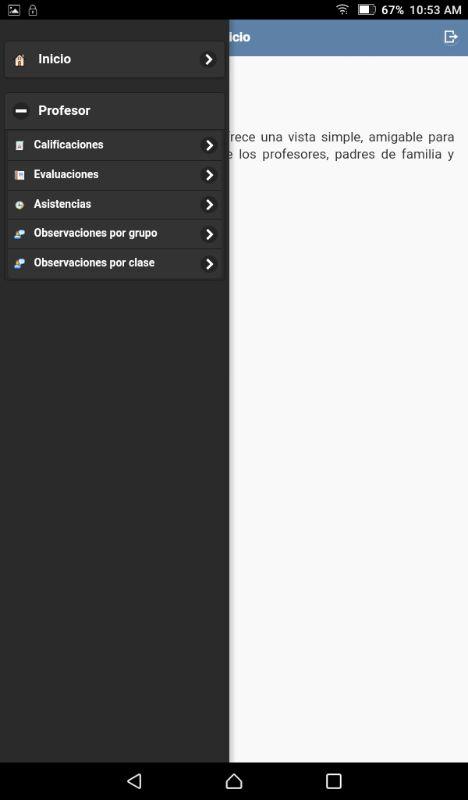The image size is (468, 800).
Task: Open the Evaluaciones menu item
Action: (x=115, y=175)
